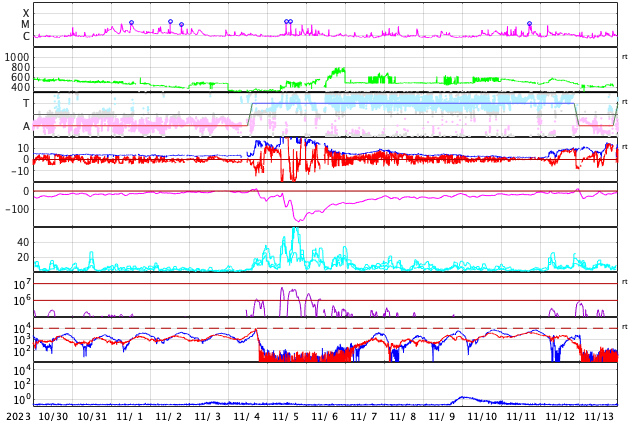The height and width of the screenshot is (424, 634).
Task: Click the T sector axis label
Action: (x=26, y=103)
